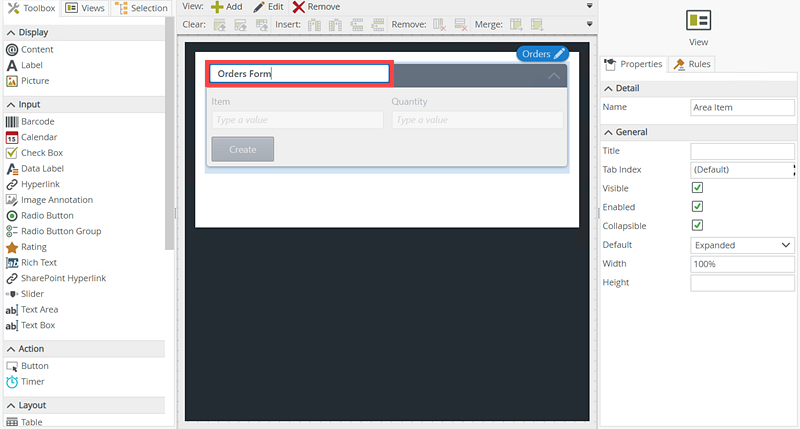Click the empty Title property field

(x=742, y=152)
